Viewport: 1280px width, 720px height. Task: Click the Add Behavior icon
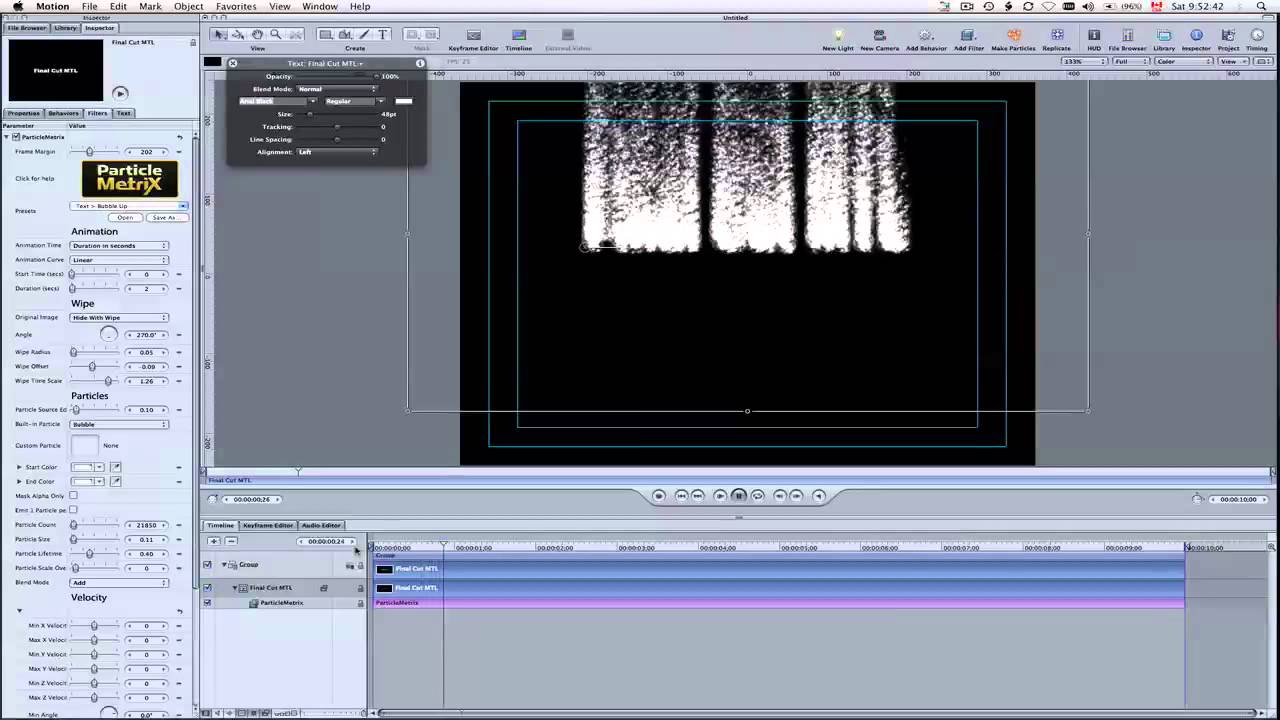(x=926, y=39)
